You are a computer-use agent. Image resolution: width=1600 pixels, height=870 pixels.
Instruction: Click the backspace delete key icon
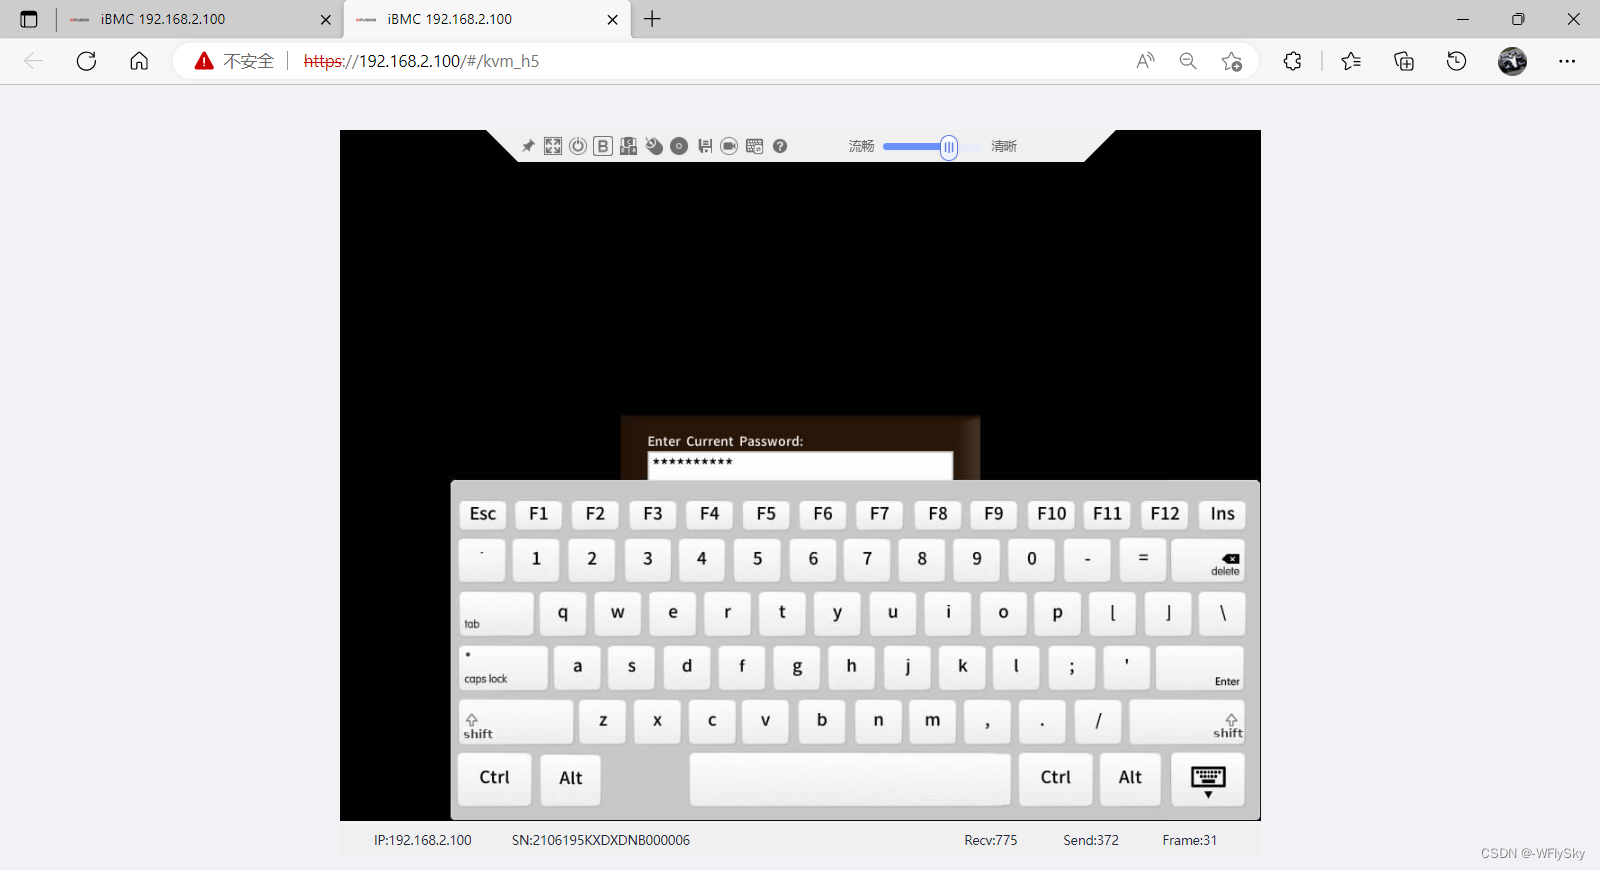point(1208,561)
